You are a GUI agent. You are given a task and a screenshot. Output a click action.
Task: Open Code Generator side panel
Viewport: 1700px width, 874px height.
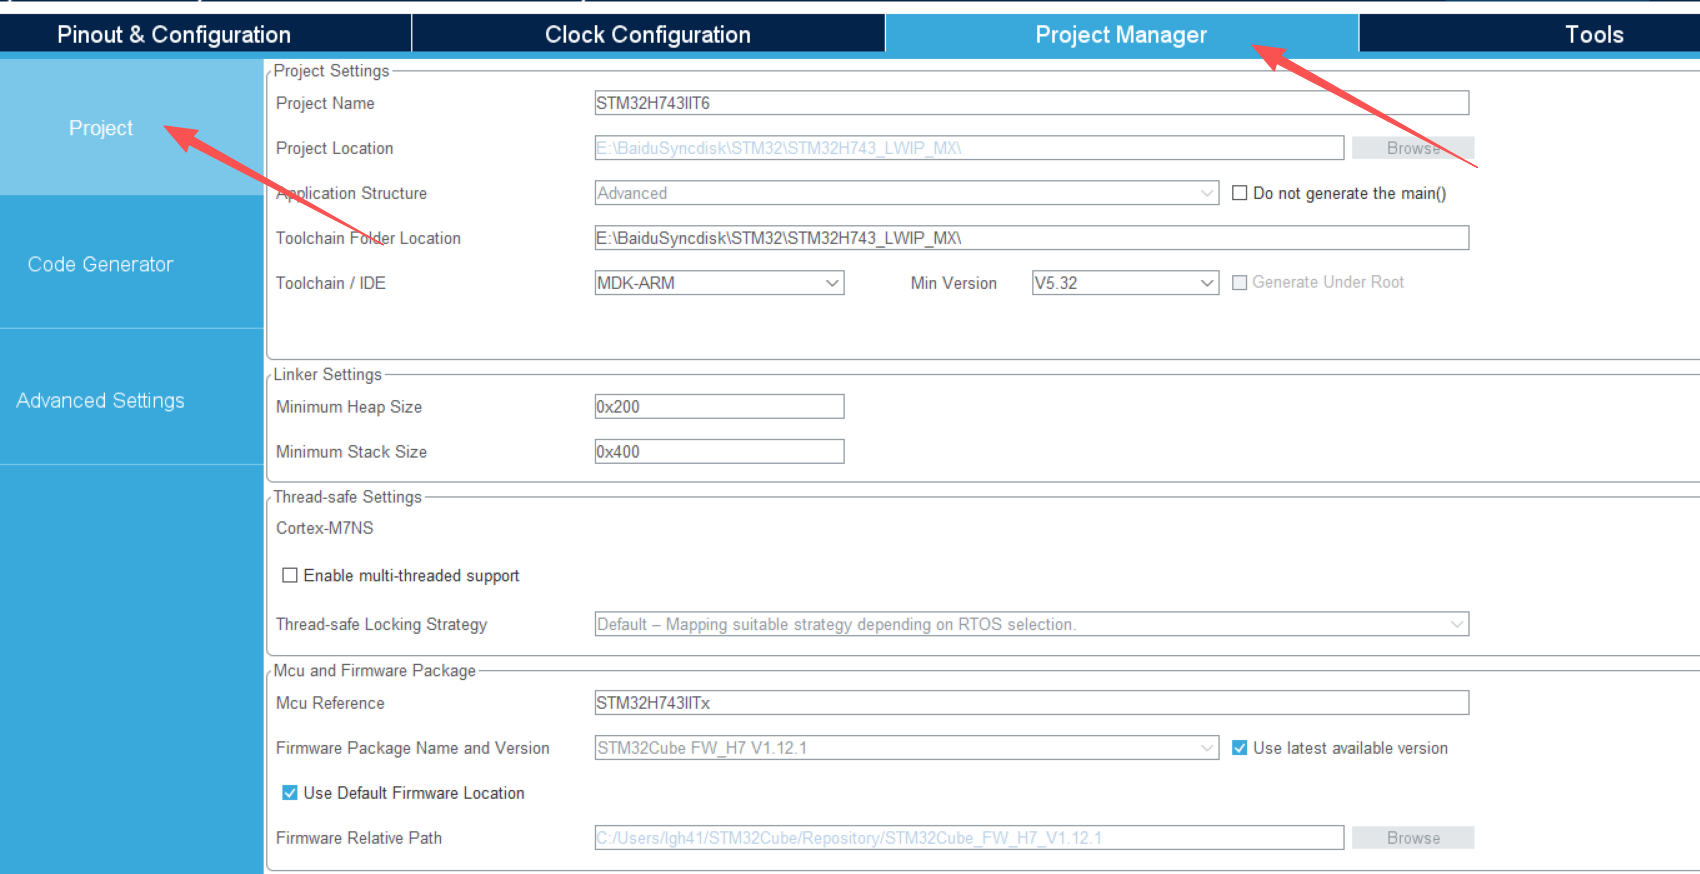100,264
